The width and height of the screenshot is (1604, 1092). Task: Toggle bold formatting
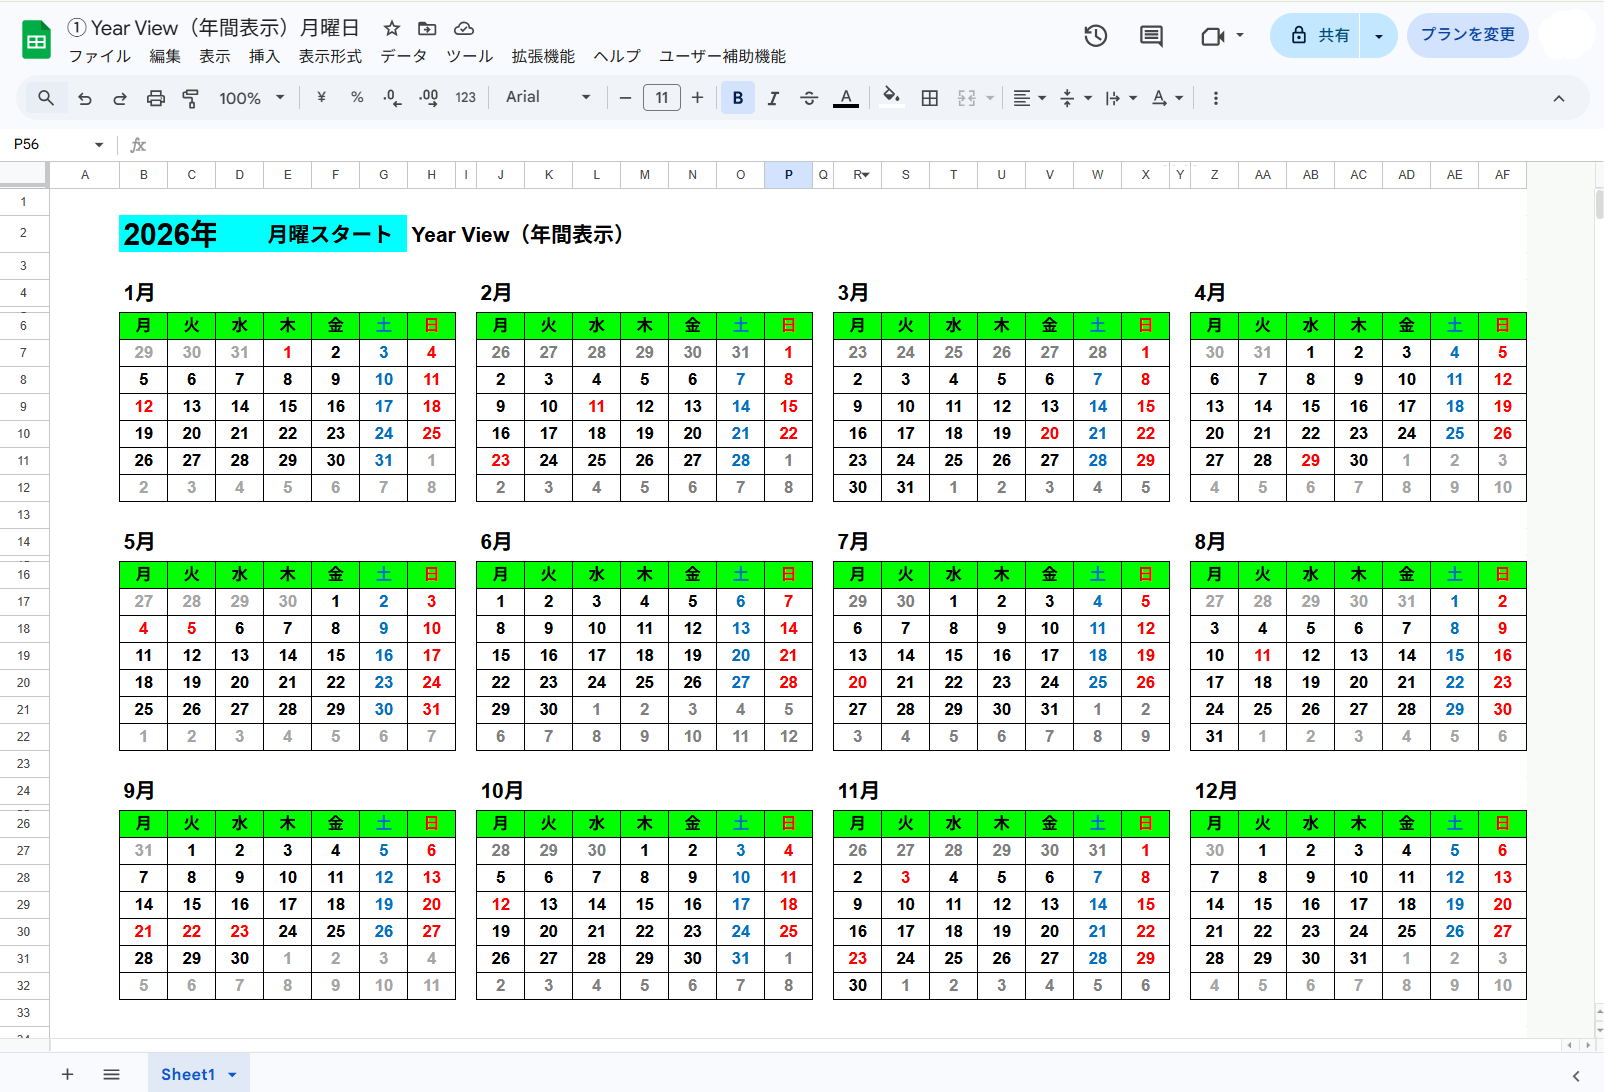737,97
